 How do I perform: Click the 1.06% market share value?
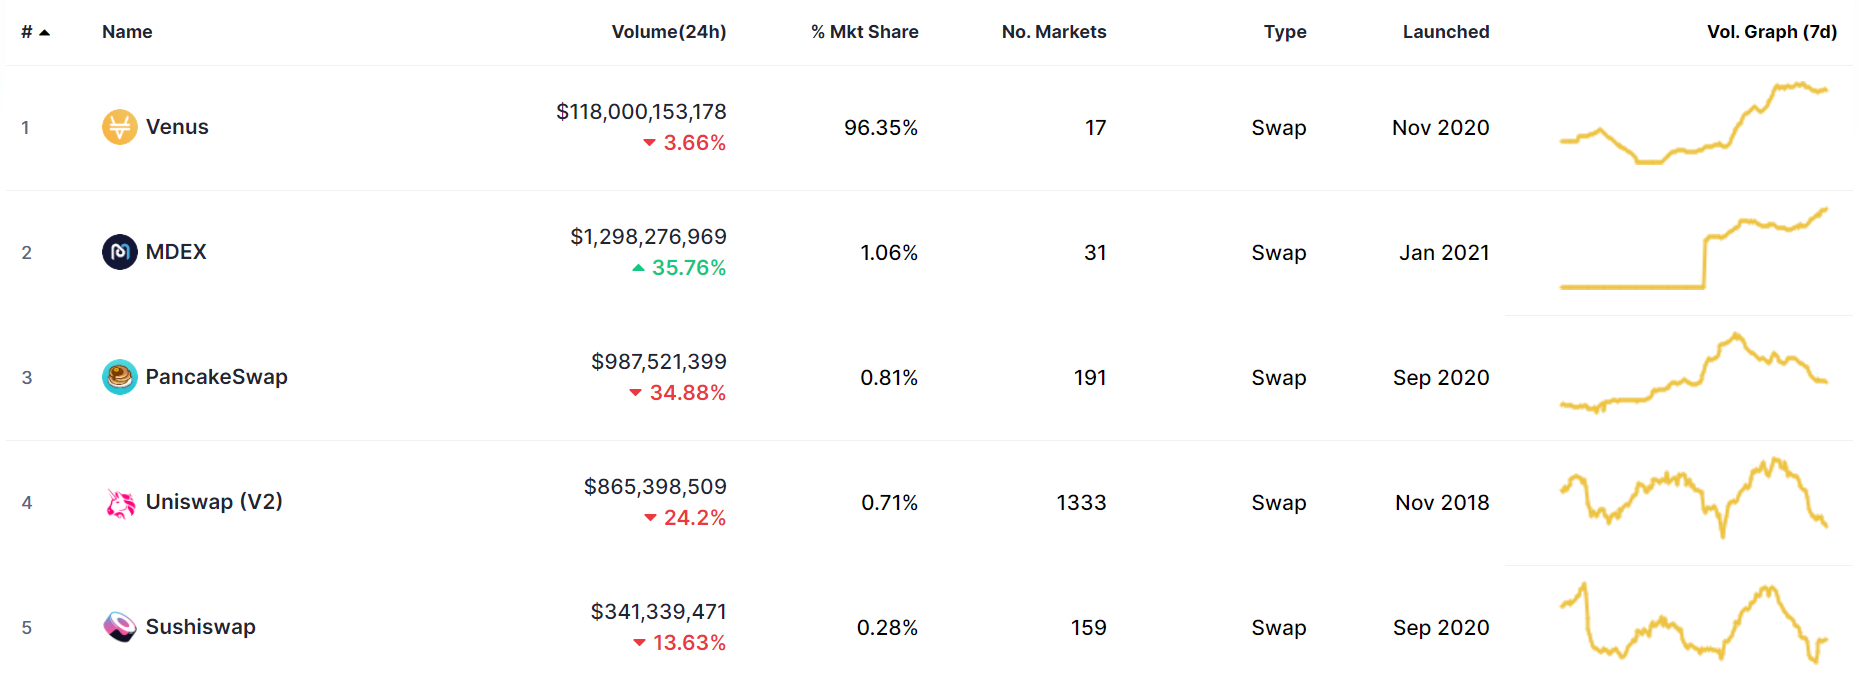[889, 253]
